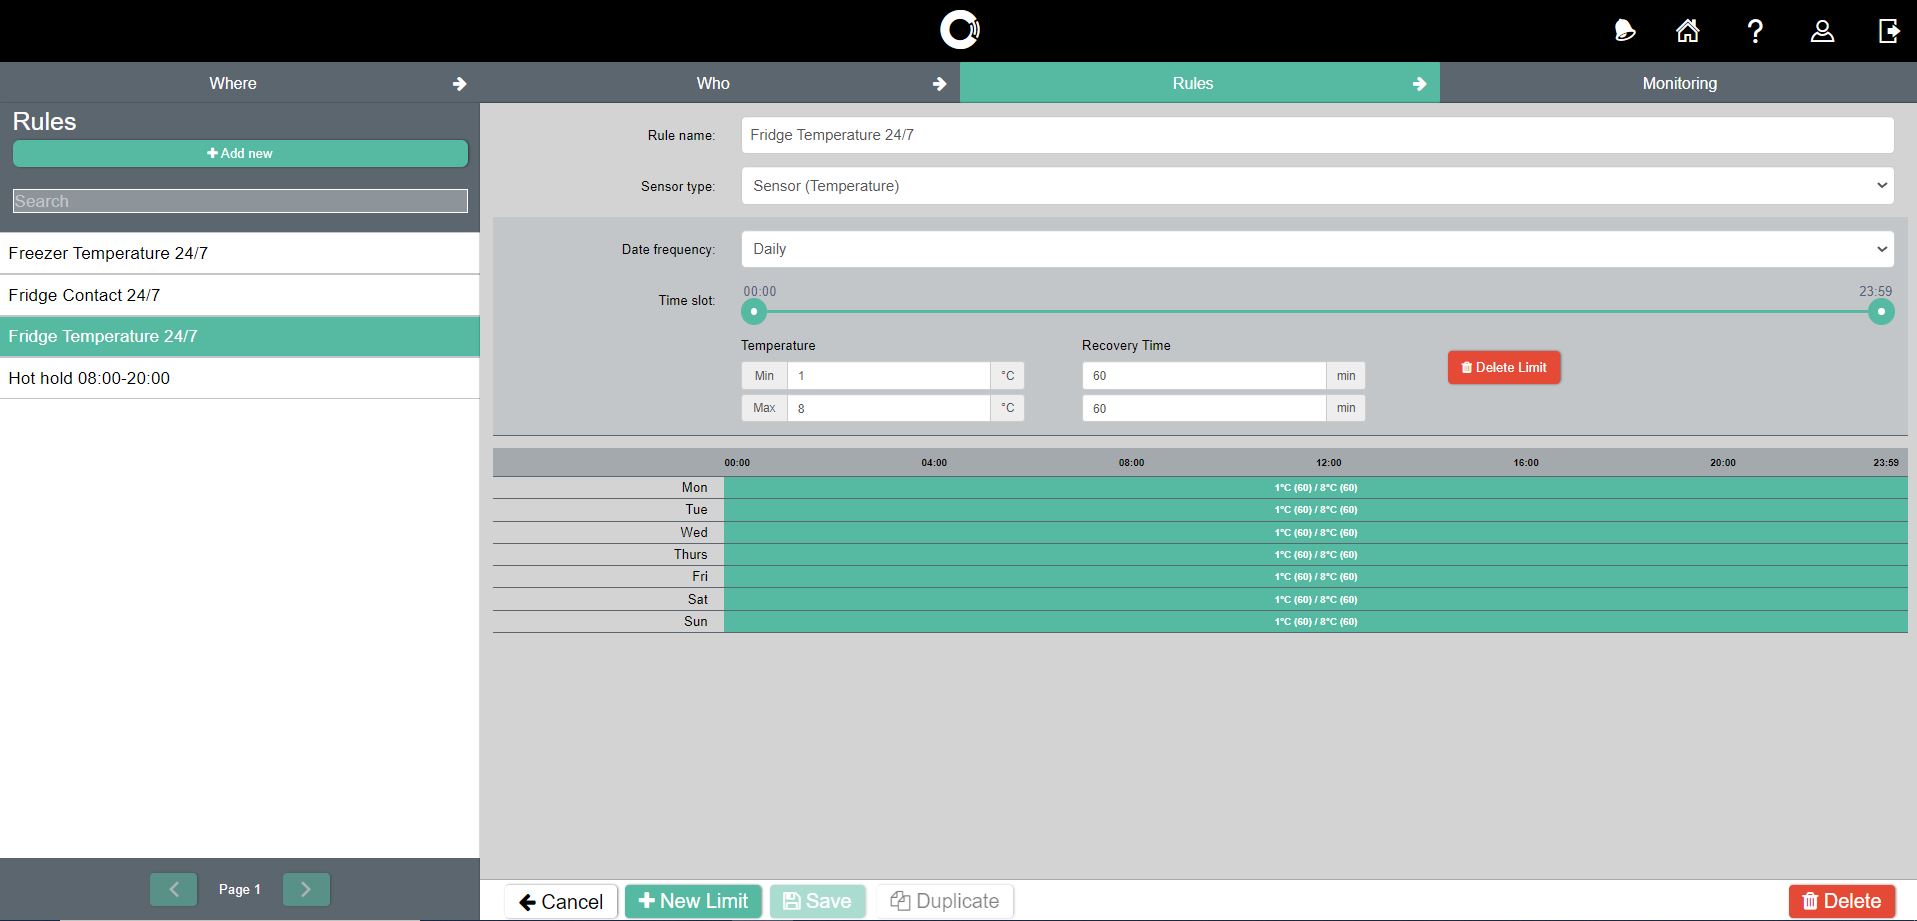Switch to the Where tab

pyautogui.click(x=233, y=83)
